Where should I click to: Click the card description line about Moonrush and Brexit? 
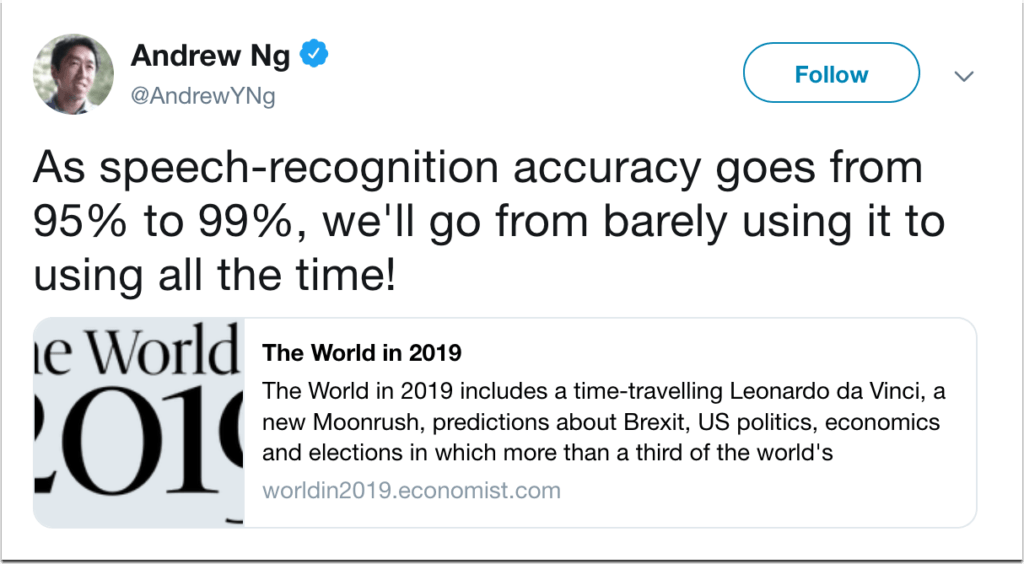(x=600, y=422)
